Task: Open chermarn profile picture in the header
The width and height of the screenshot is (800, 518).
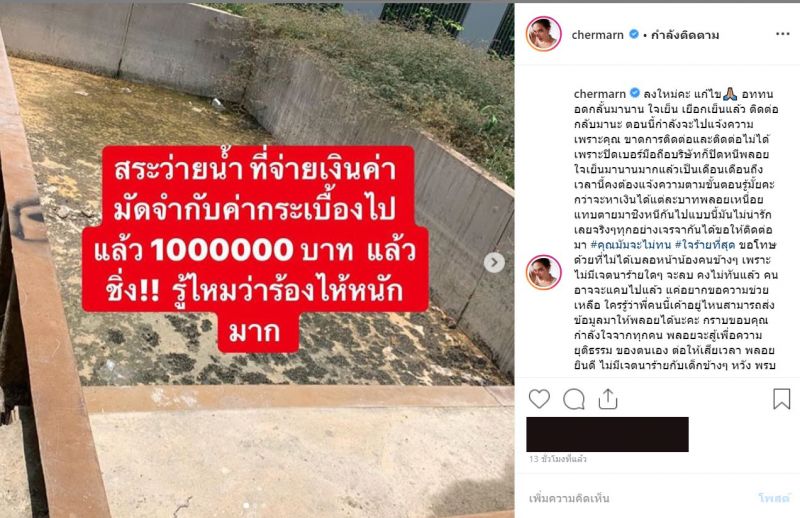Action: 544,34
